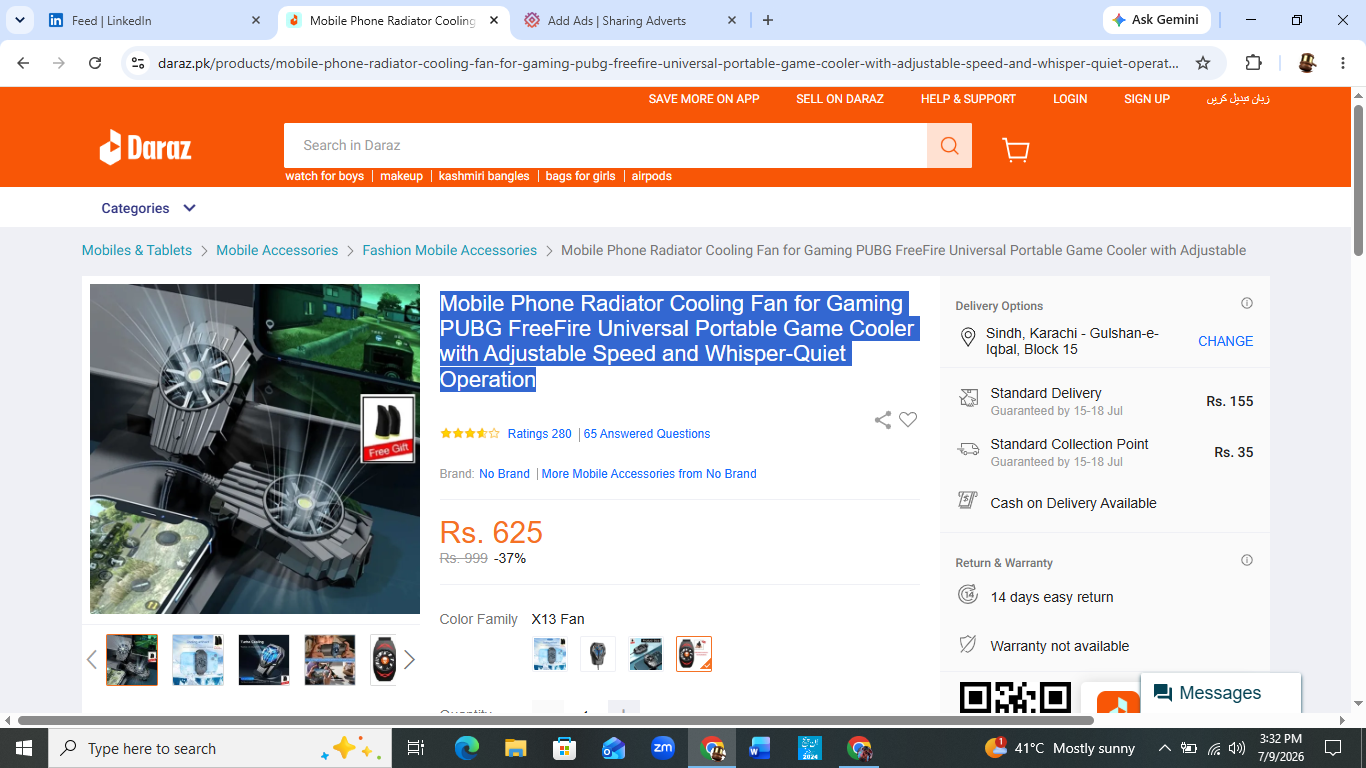View site information icon in address bar
The height and width of the screenshot is (768, 1366).
click(139, 63)
